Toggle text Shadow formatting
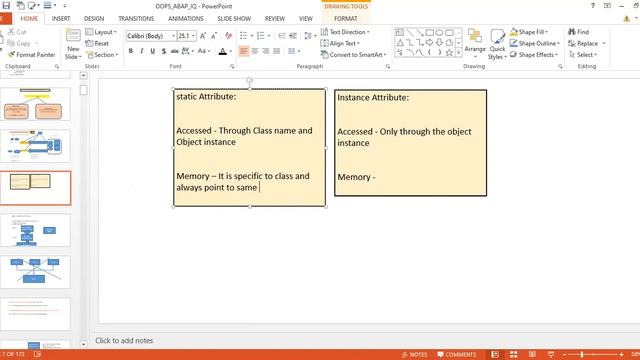This screenshot has height=360, width=640. [x=164, y=51]
